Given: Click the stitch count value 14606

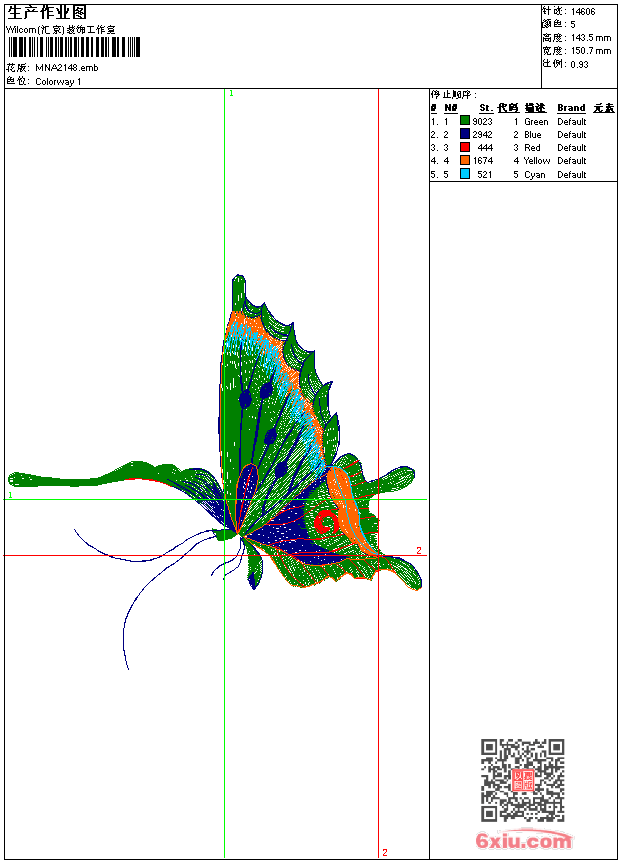Looking at the screenshot, I should pos(583,11).
